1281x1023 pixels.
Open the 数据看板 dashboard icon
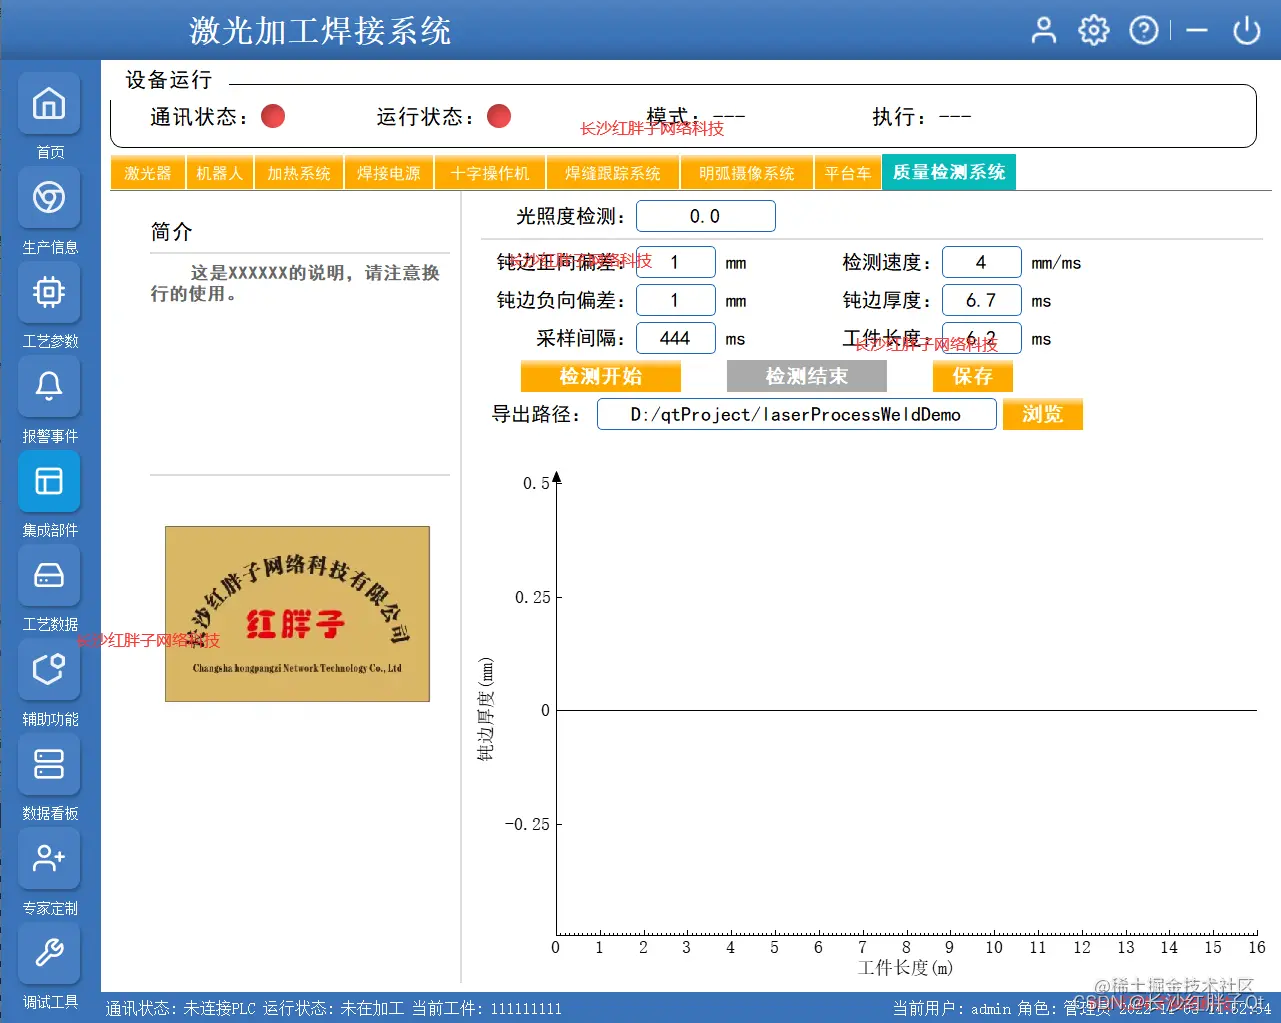(x=49, y=764)
